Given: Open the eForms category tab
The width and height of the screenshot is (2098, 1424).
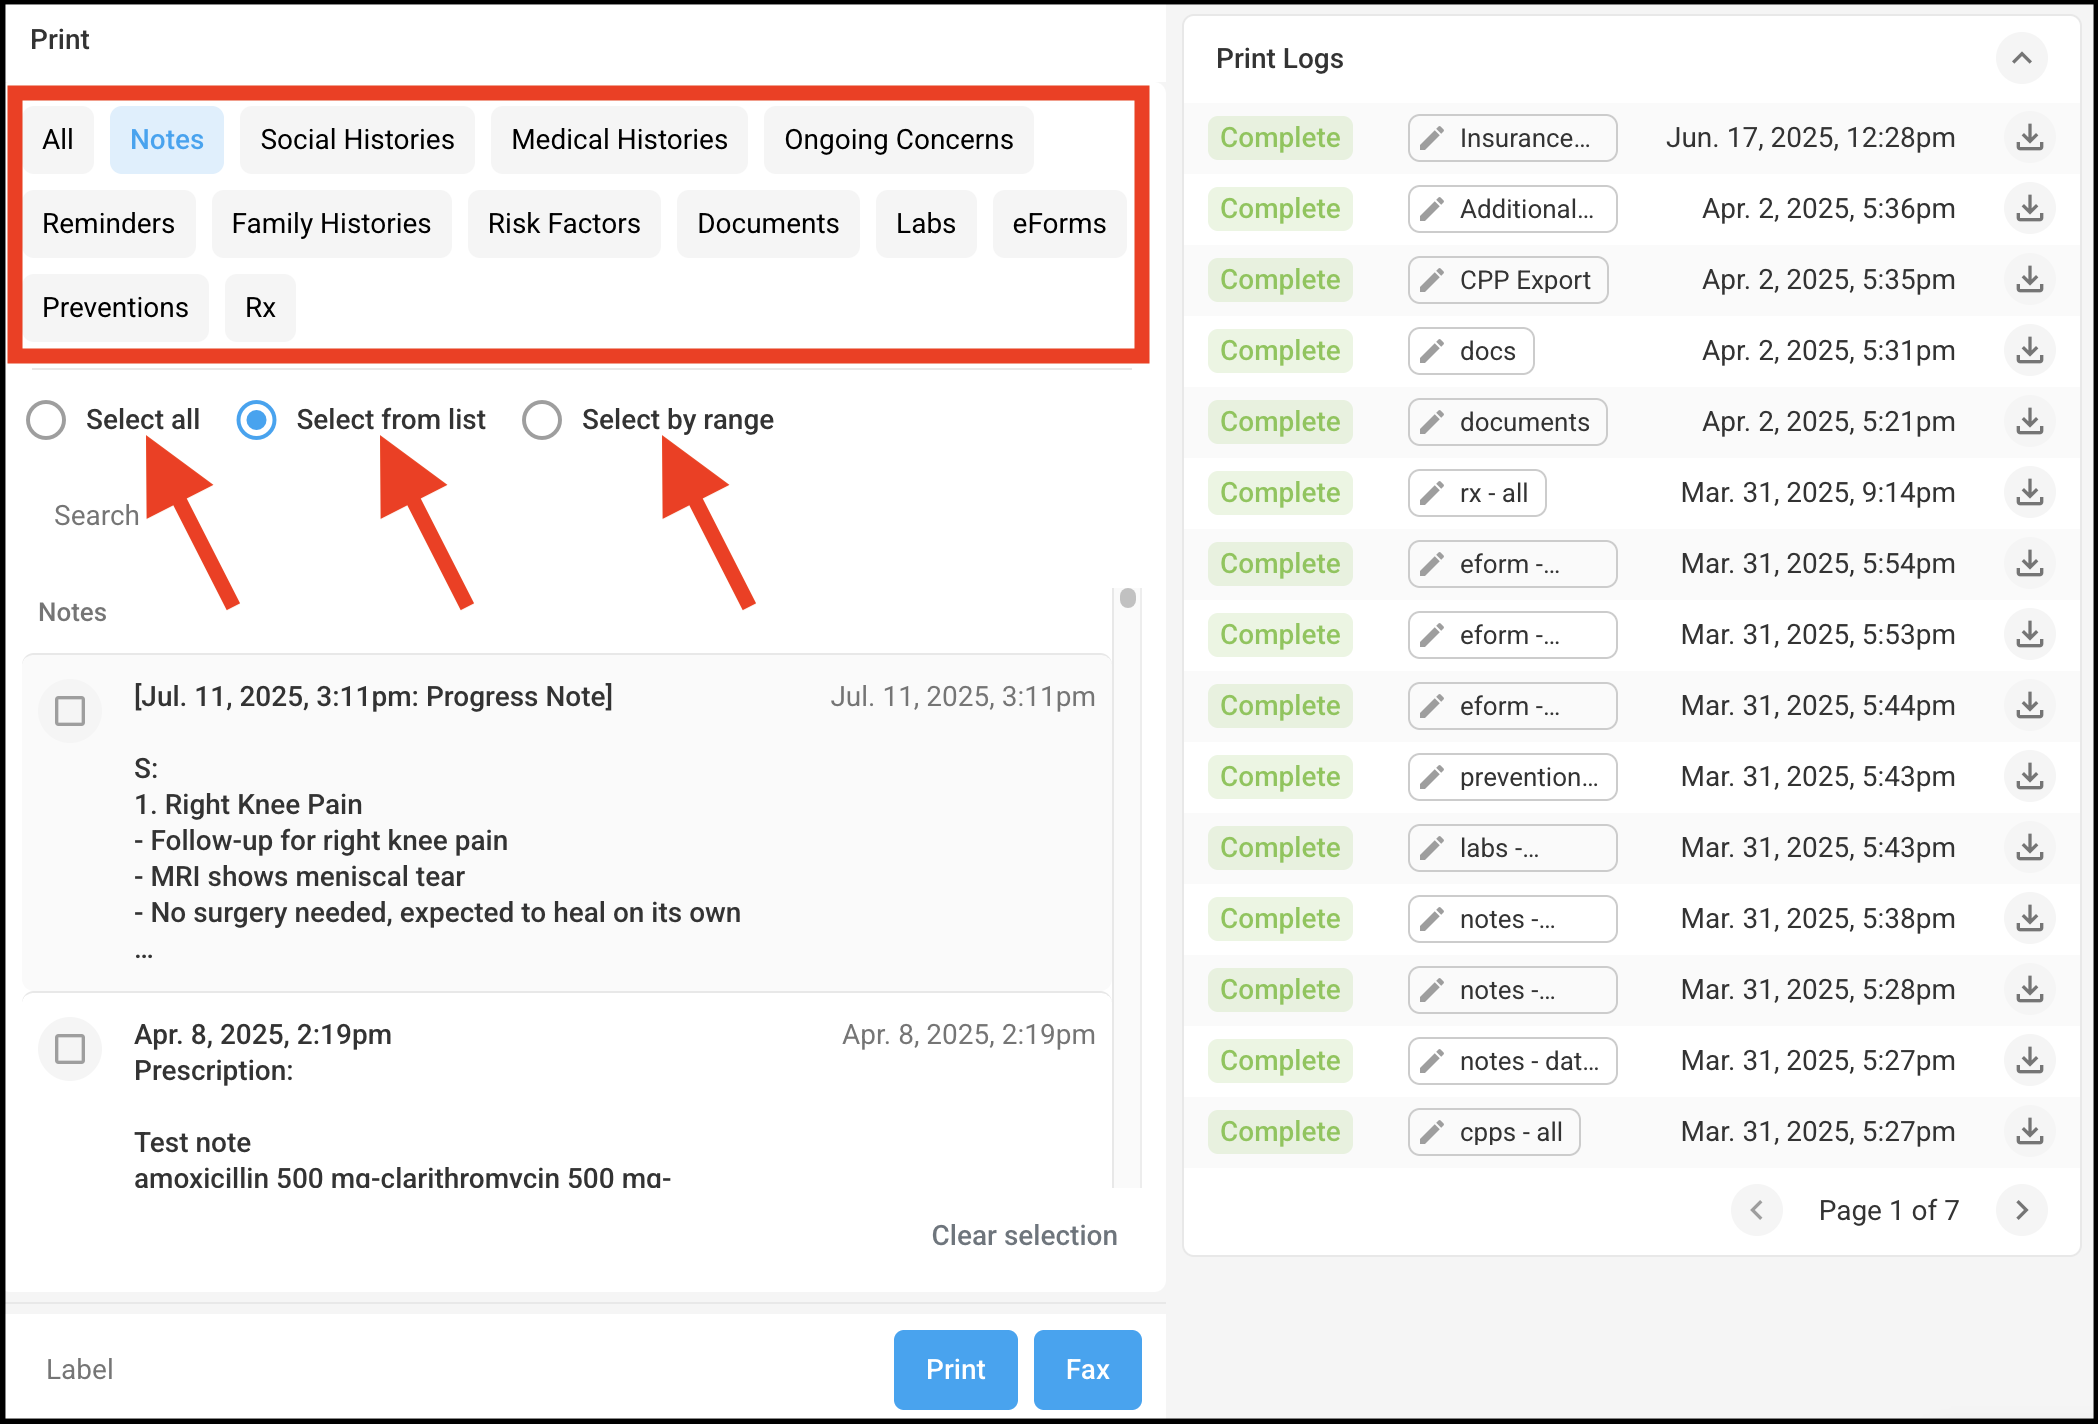Looking at the screenshot, I should coord(1058,224).
